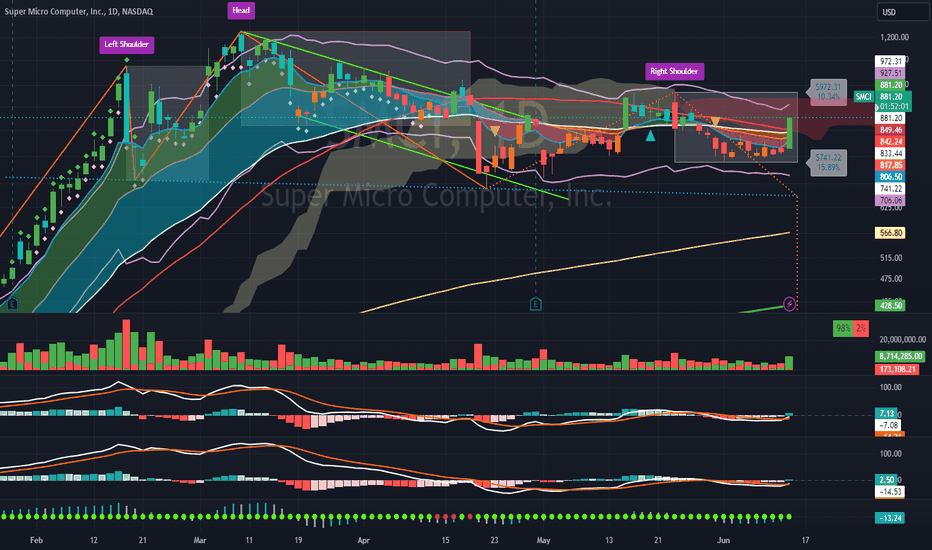Select the Right Shoulder pattern label

coord(674,71)
